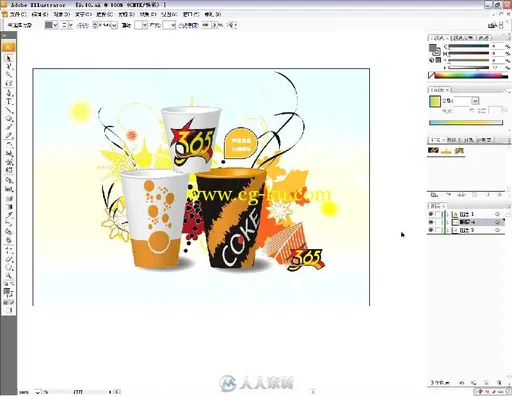Toggle the lock box for 图层 2

tap(438, 230)
